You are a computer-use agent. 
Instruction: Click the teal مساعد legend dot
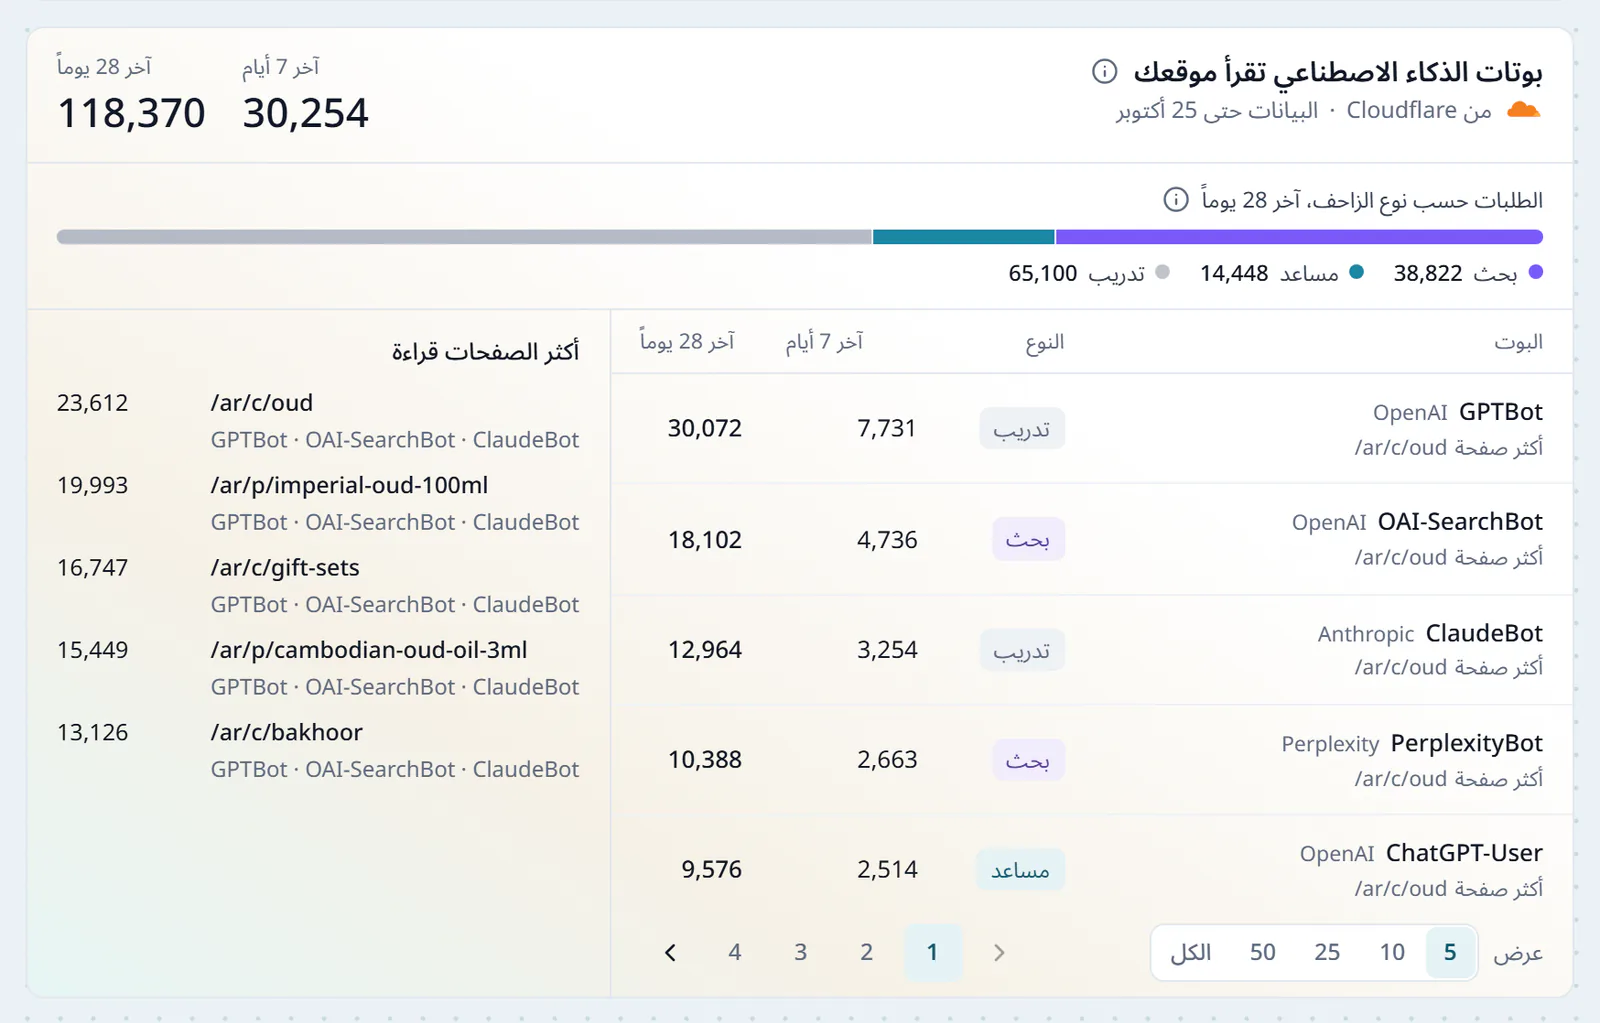(x=1356, y=272)
